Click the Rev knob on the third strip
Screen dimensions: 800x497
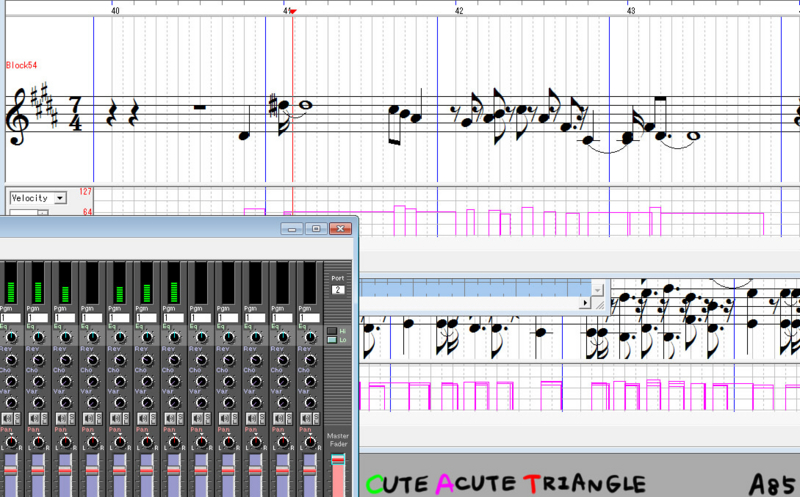pos(65,360)
